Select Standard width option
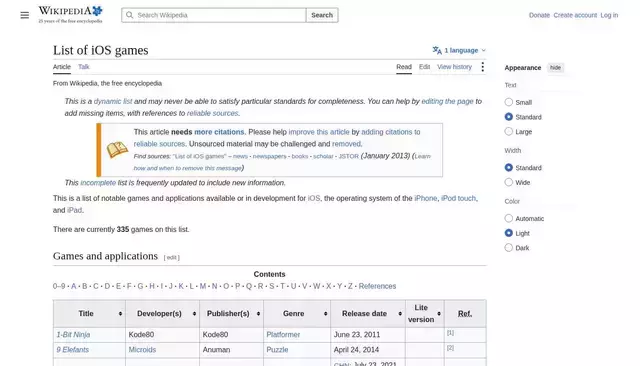This screenshot has width=640, height=366. [509, 167]
